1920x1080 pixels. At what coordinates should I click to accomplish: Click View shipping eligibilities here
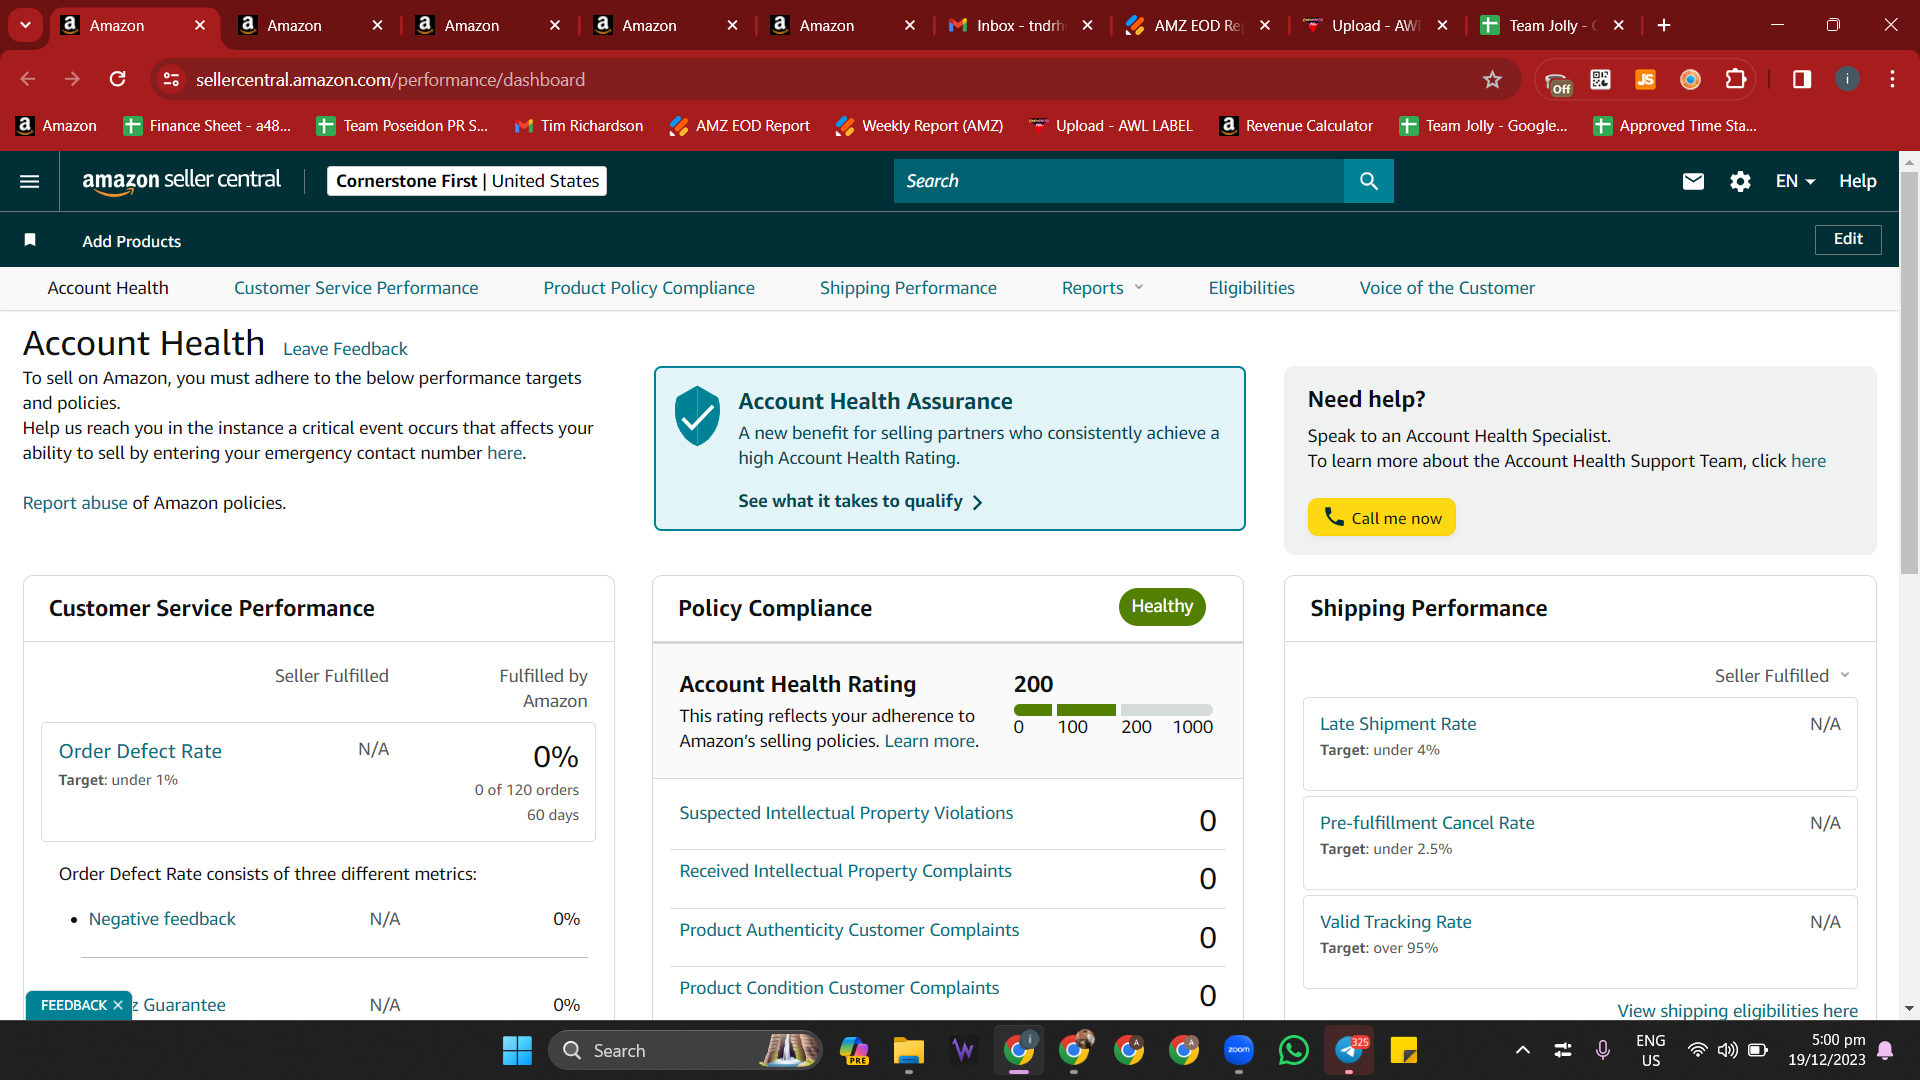1738,1010
